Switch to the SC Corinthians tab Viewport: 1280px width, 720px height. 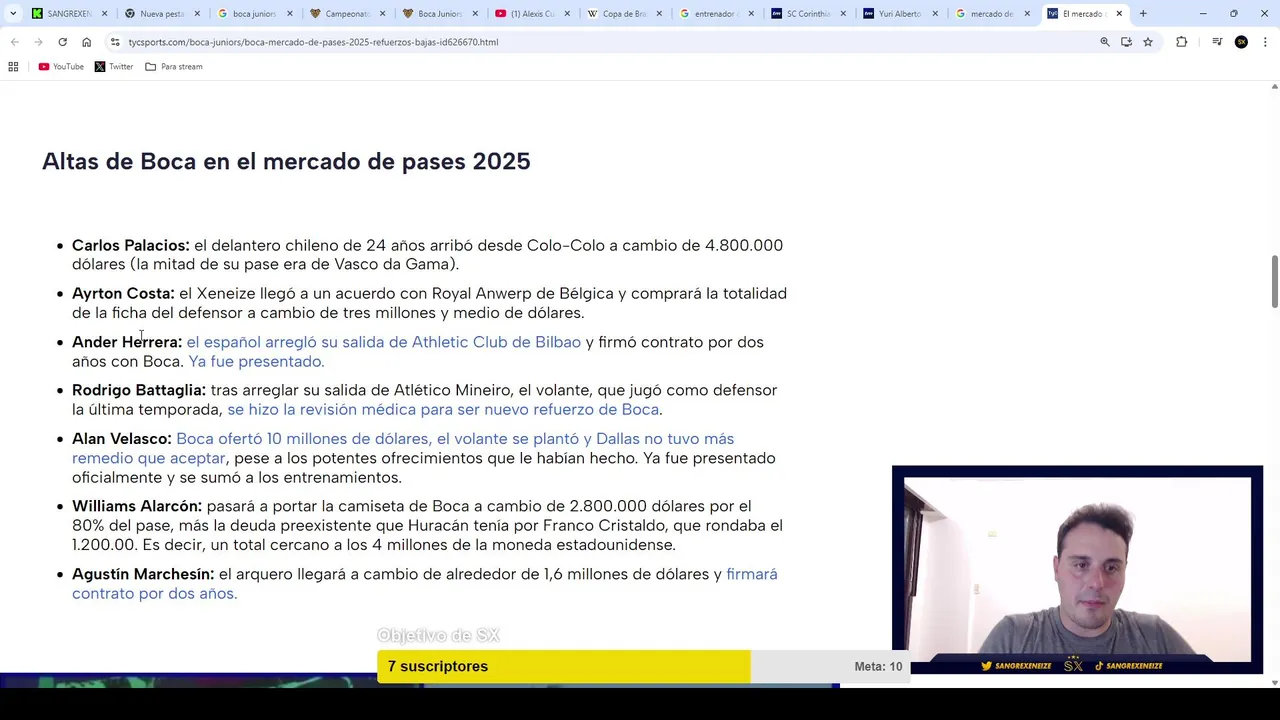(806, 14)
